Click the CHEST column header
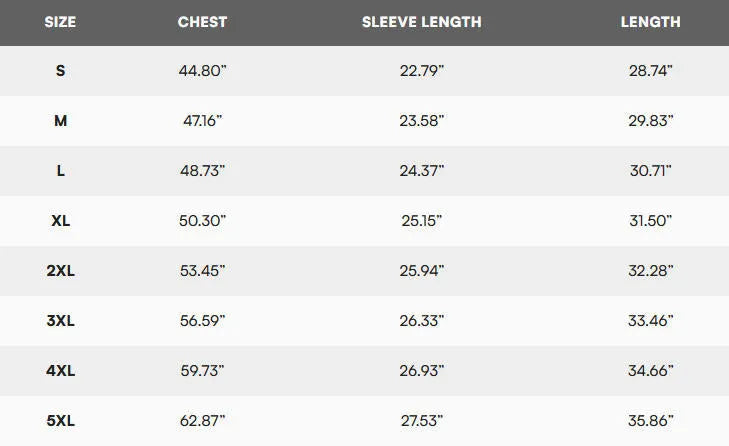 202,22
